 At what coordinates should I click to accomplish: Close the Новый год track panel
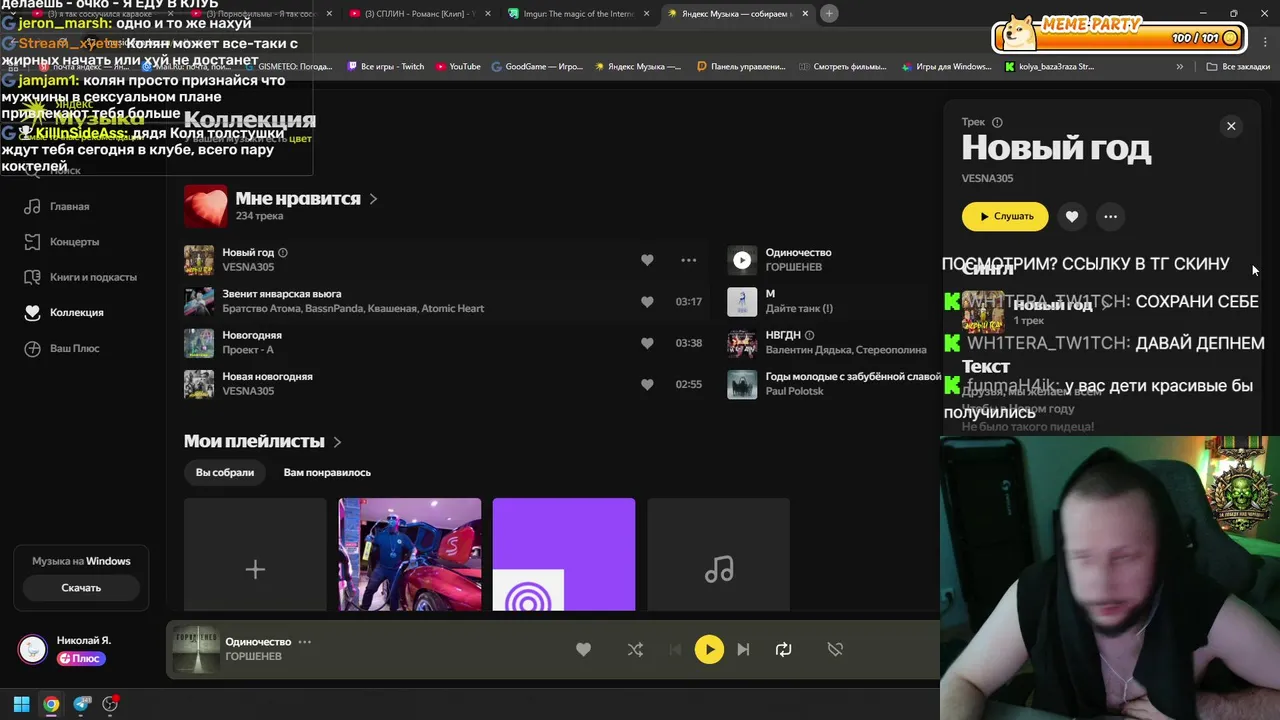[1231, 126]
